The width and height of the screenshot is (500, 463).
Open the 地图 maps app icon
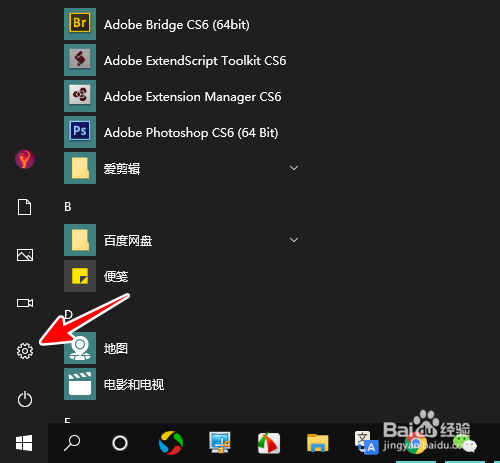coord(80,348)
